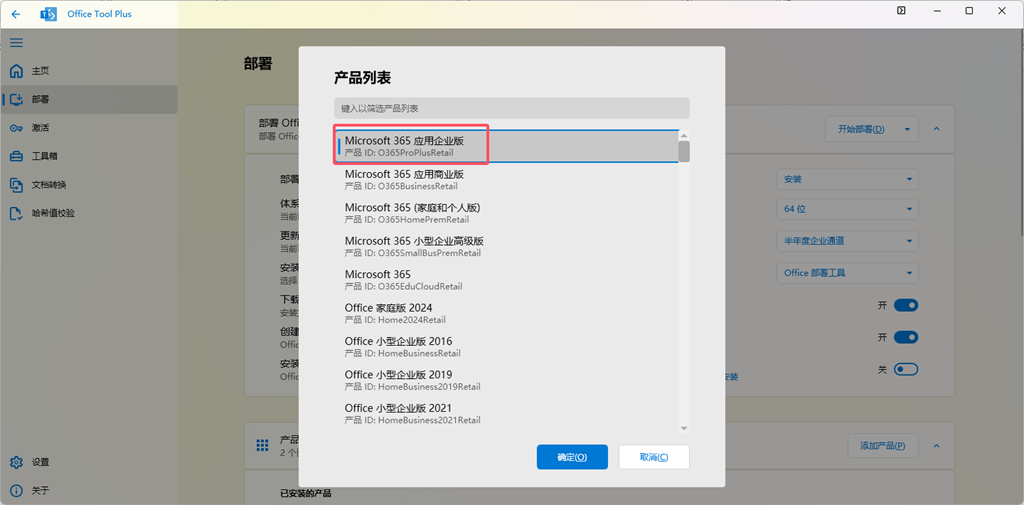Image resolution: width=1024 pixels, height=505 pixels.
Task: Click the key icon for activation
Action: tap(17, 128)
